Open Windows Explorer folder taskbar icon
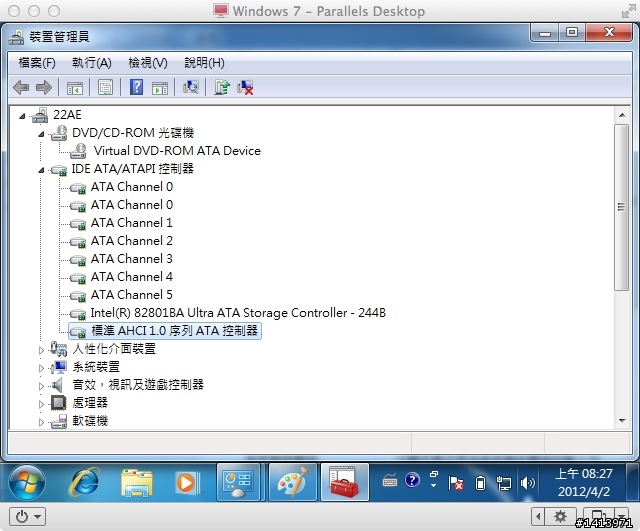The image size is (640, 531). [x=136, y=482]
